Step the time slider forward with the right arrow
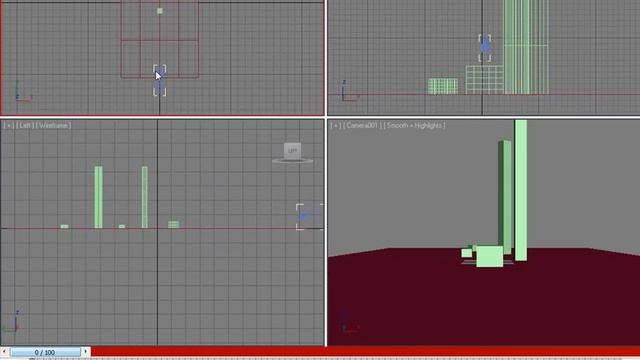This screenshot has width=640, height=360. [x=85, y=351]
